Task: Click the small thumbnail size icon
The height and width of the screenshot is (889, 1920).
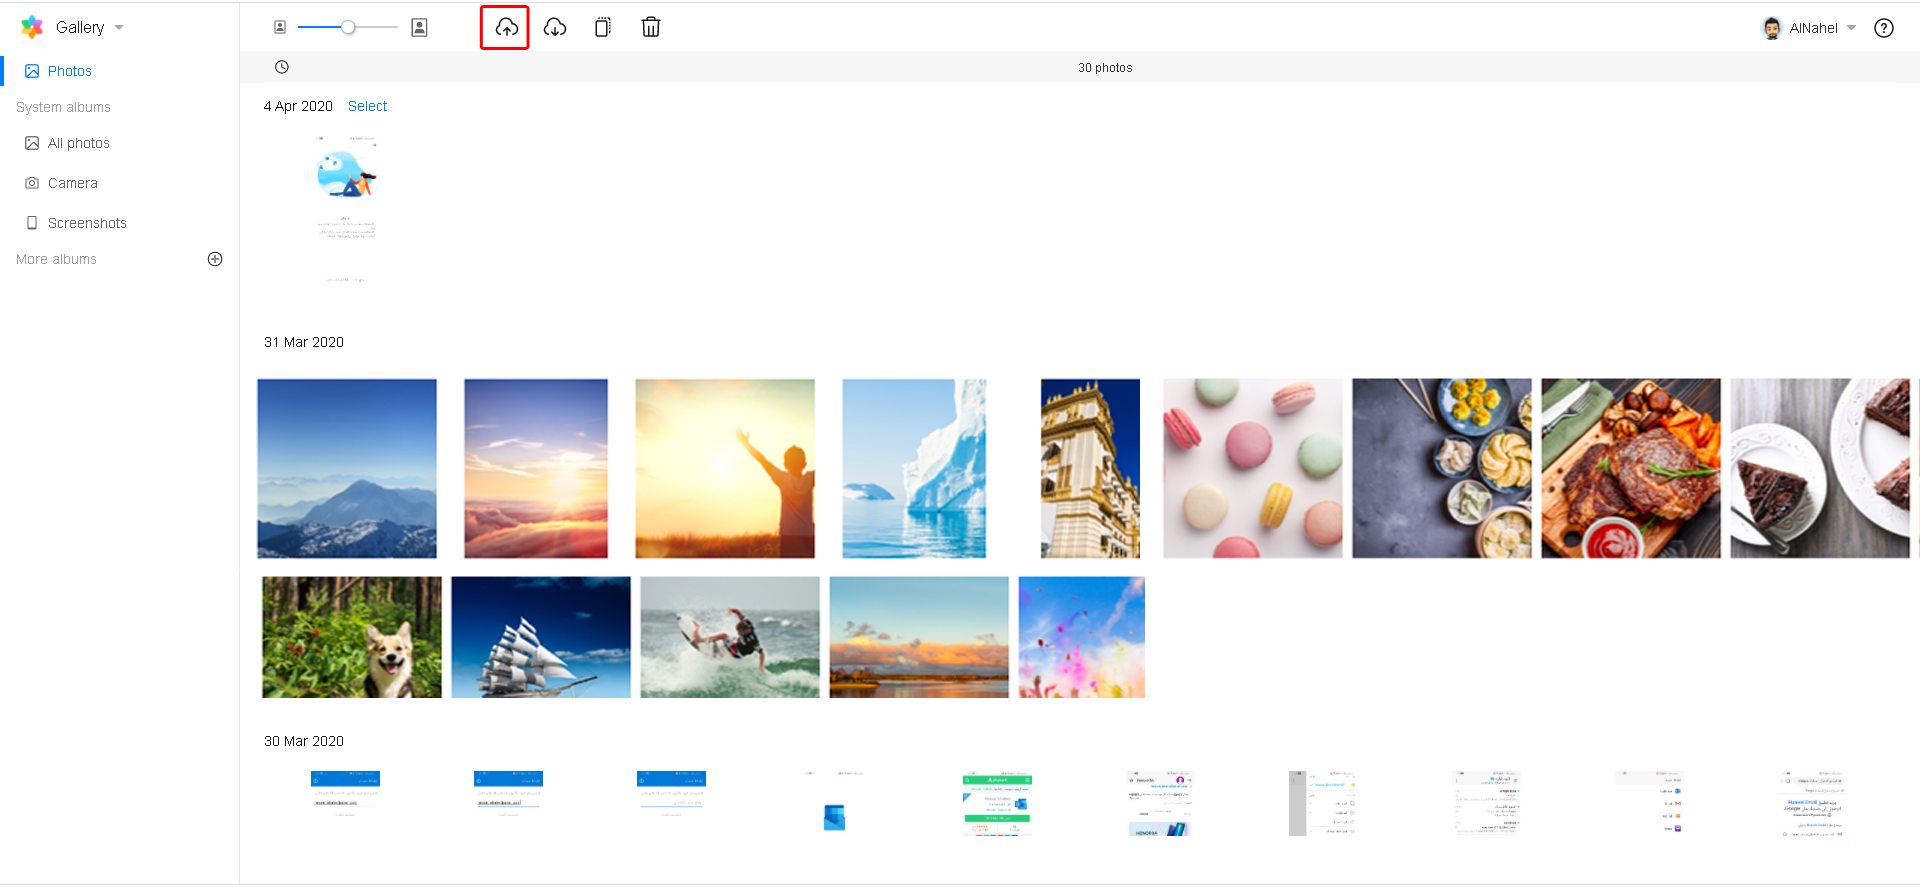Action: [280, 28]
